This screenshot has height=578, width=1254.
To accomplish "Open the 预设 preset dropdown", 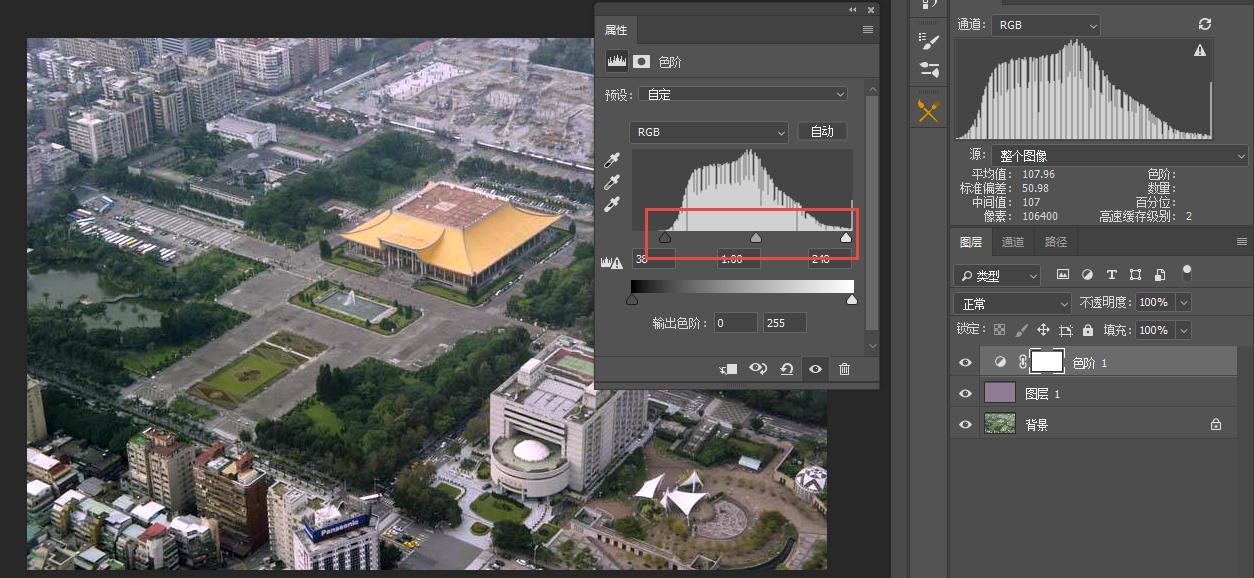I will pyautogui.click(x=742, y=93).
